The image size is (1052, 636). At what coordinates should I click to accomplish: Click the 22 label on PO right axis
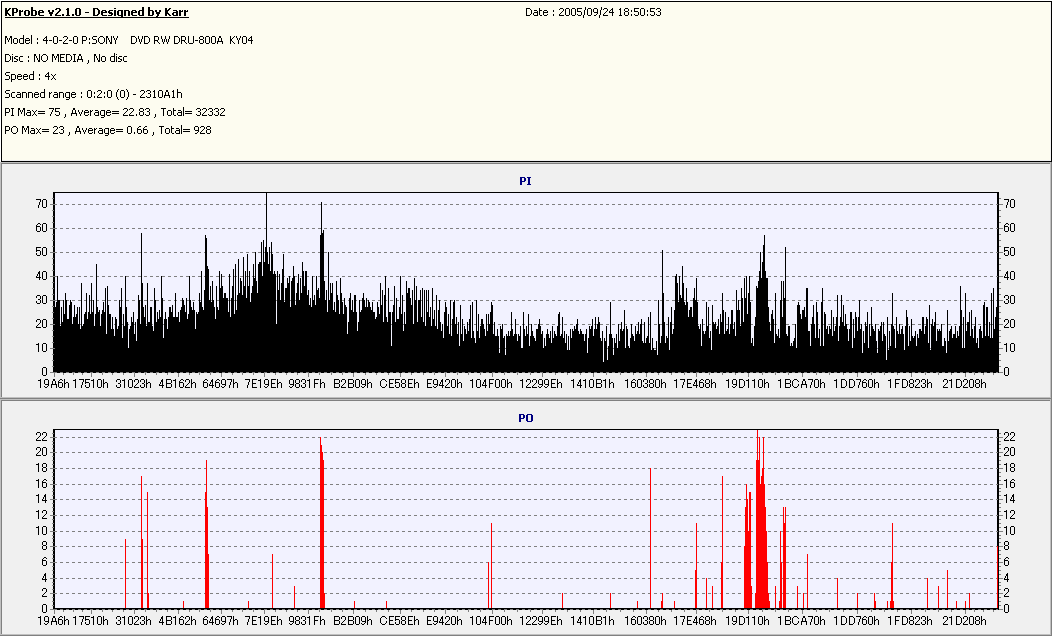point(1009,437)
